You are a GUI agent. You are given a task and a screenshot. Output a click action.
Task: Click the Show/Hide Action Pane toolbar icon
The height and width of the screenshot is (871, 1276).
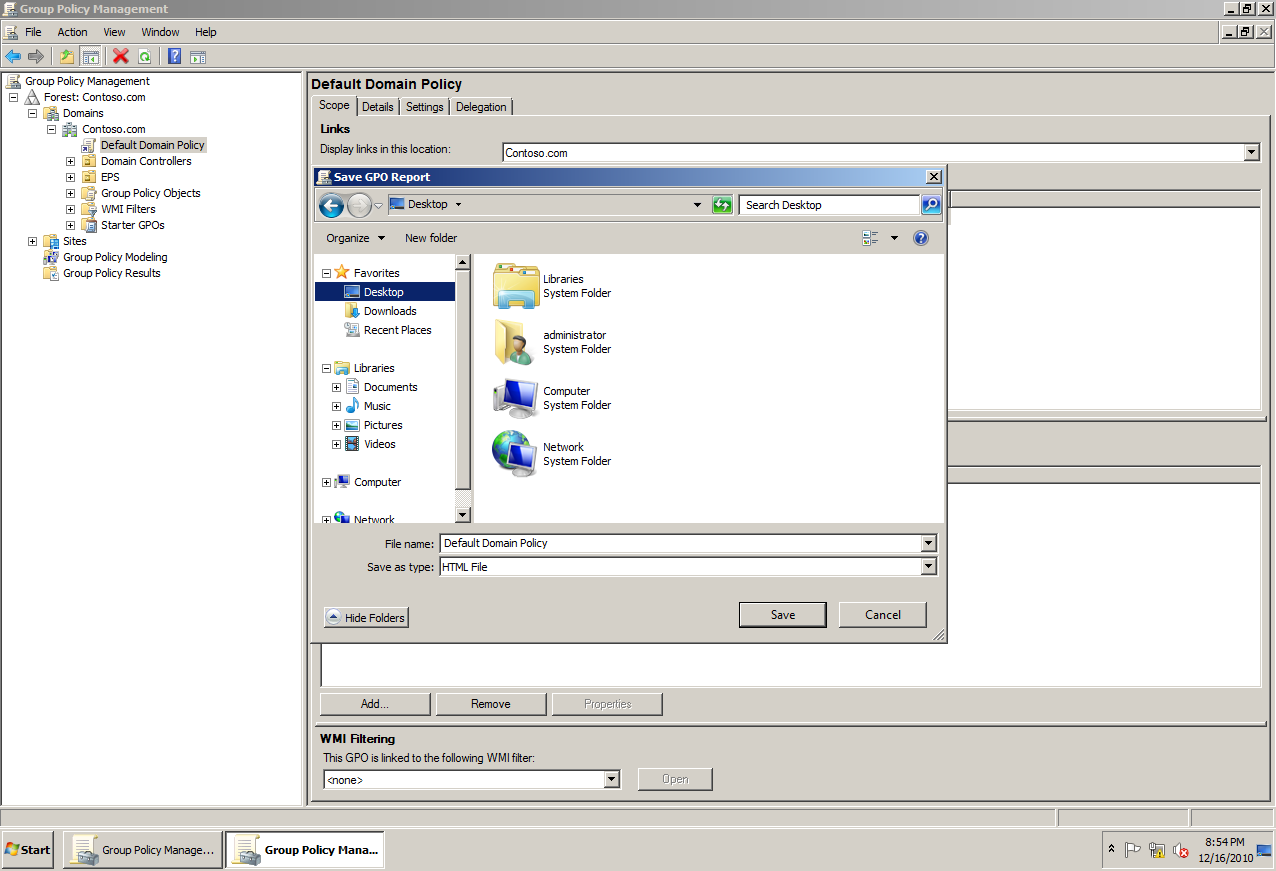click(197, 56)
